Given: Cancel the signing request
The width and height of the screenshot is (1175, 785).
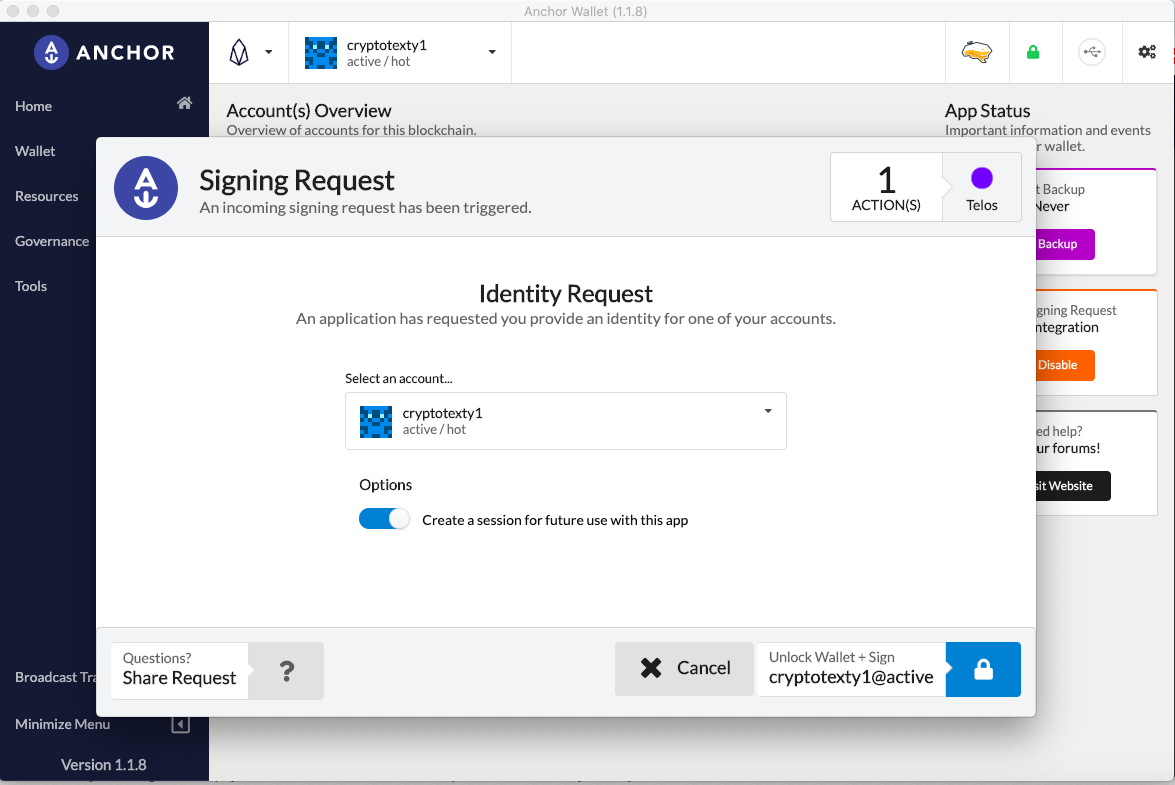Looking at the screenshot, I should click(684, 668).
